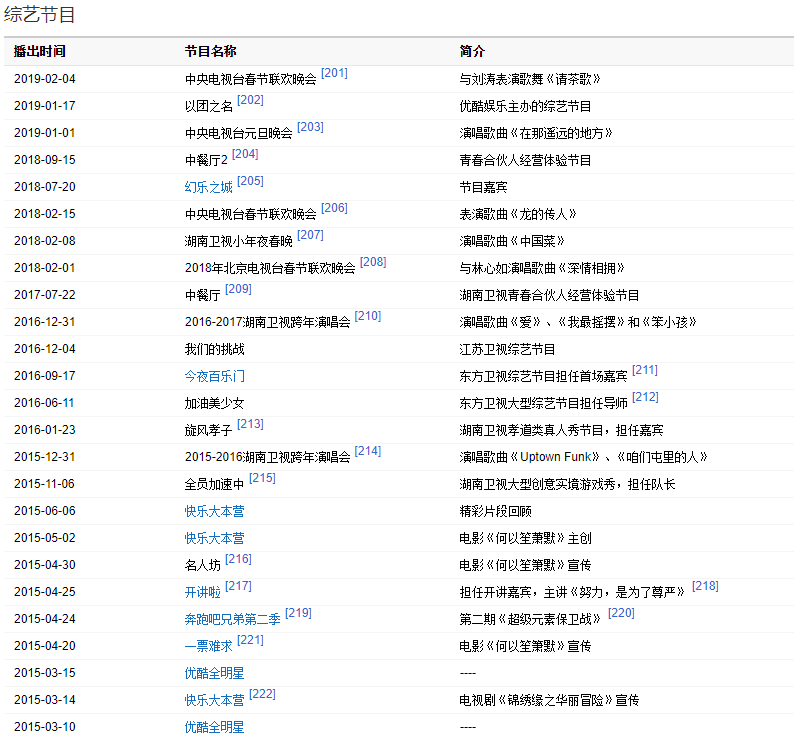This screenshot has width=800, height=735.
Task: Open the 幻乐之城 program link
Action: point(208,187)
